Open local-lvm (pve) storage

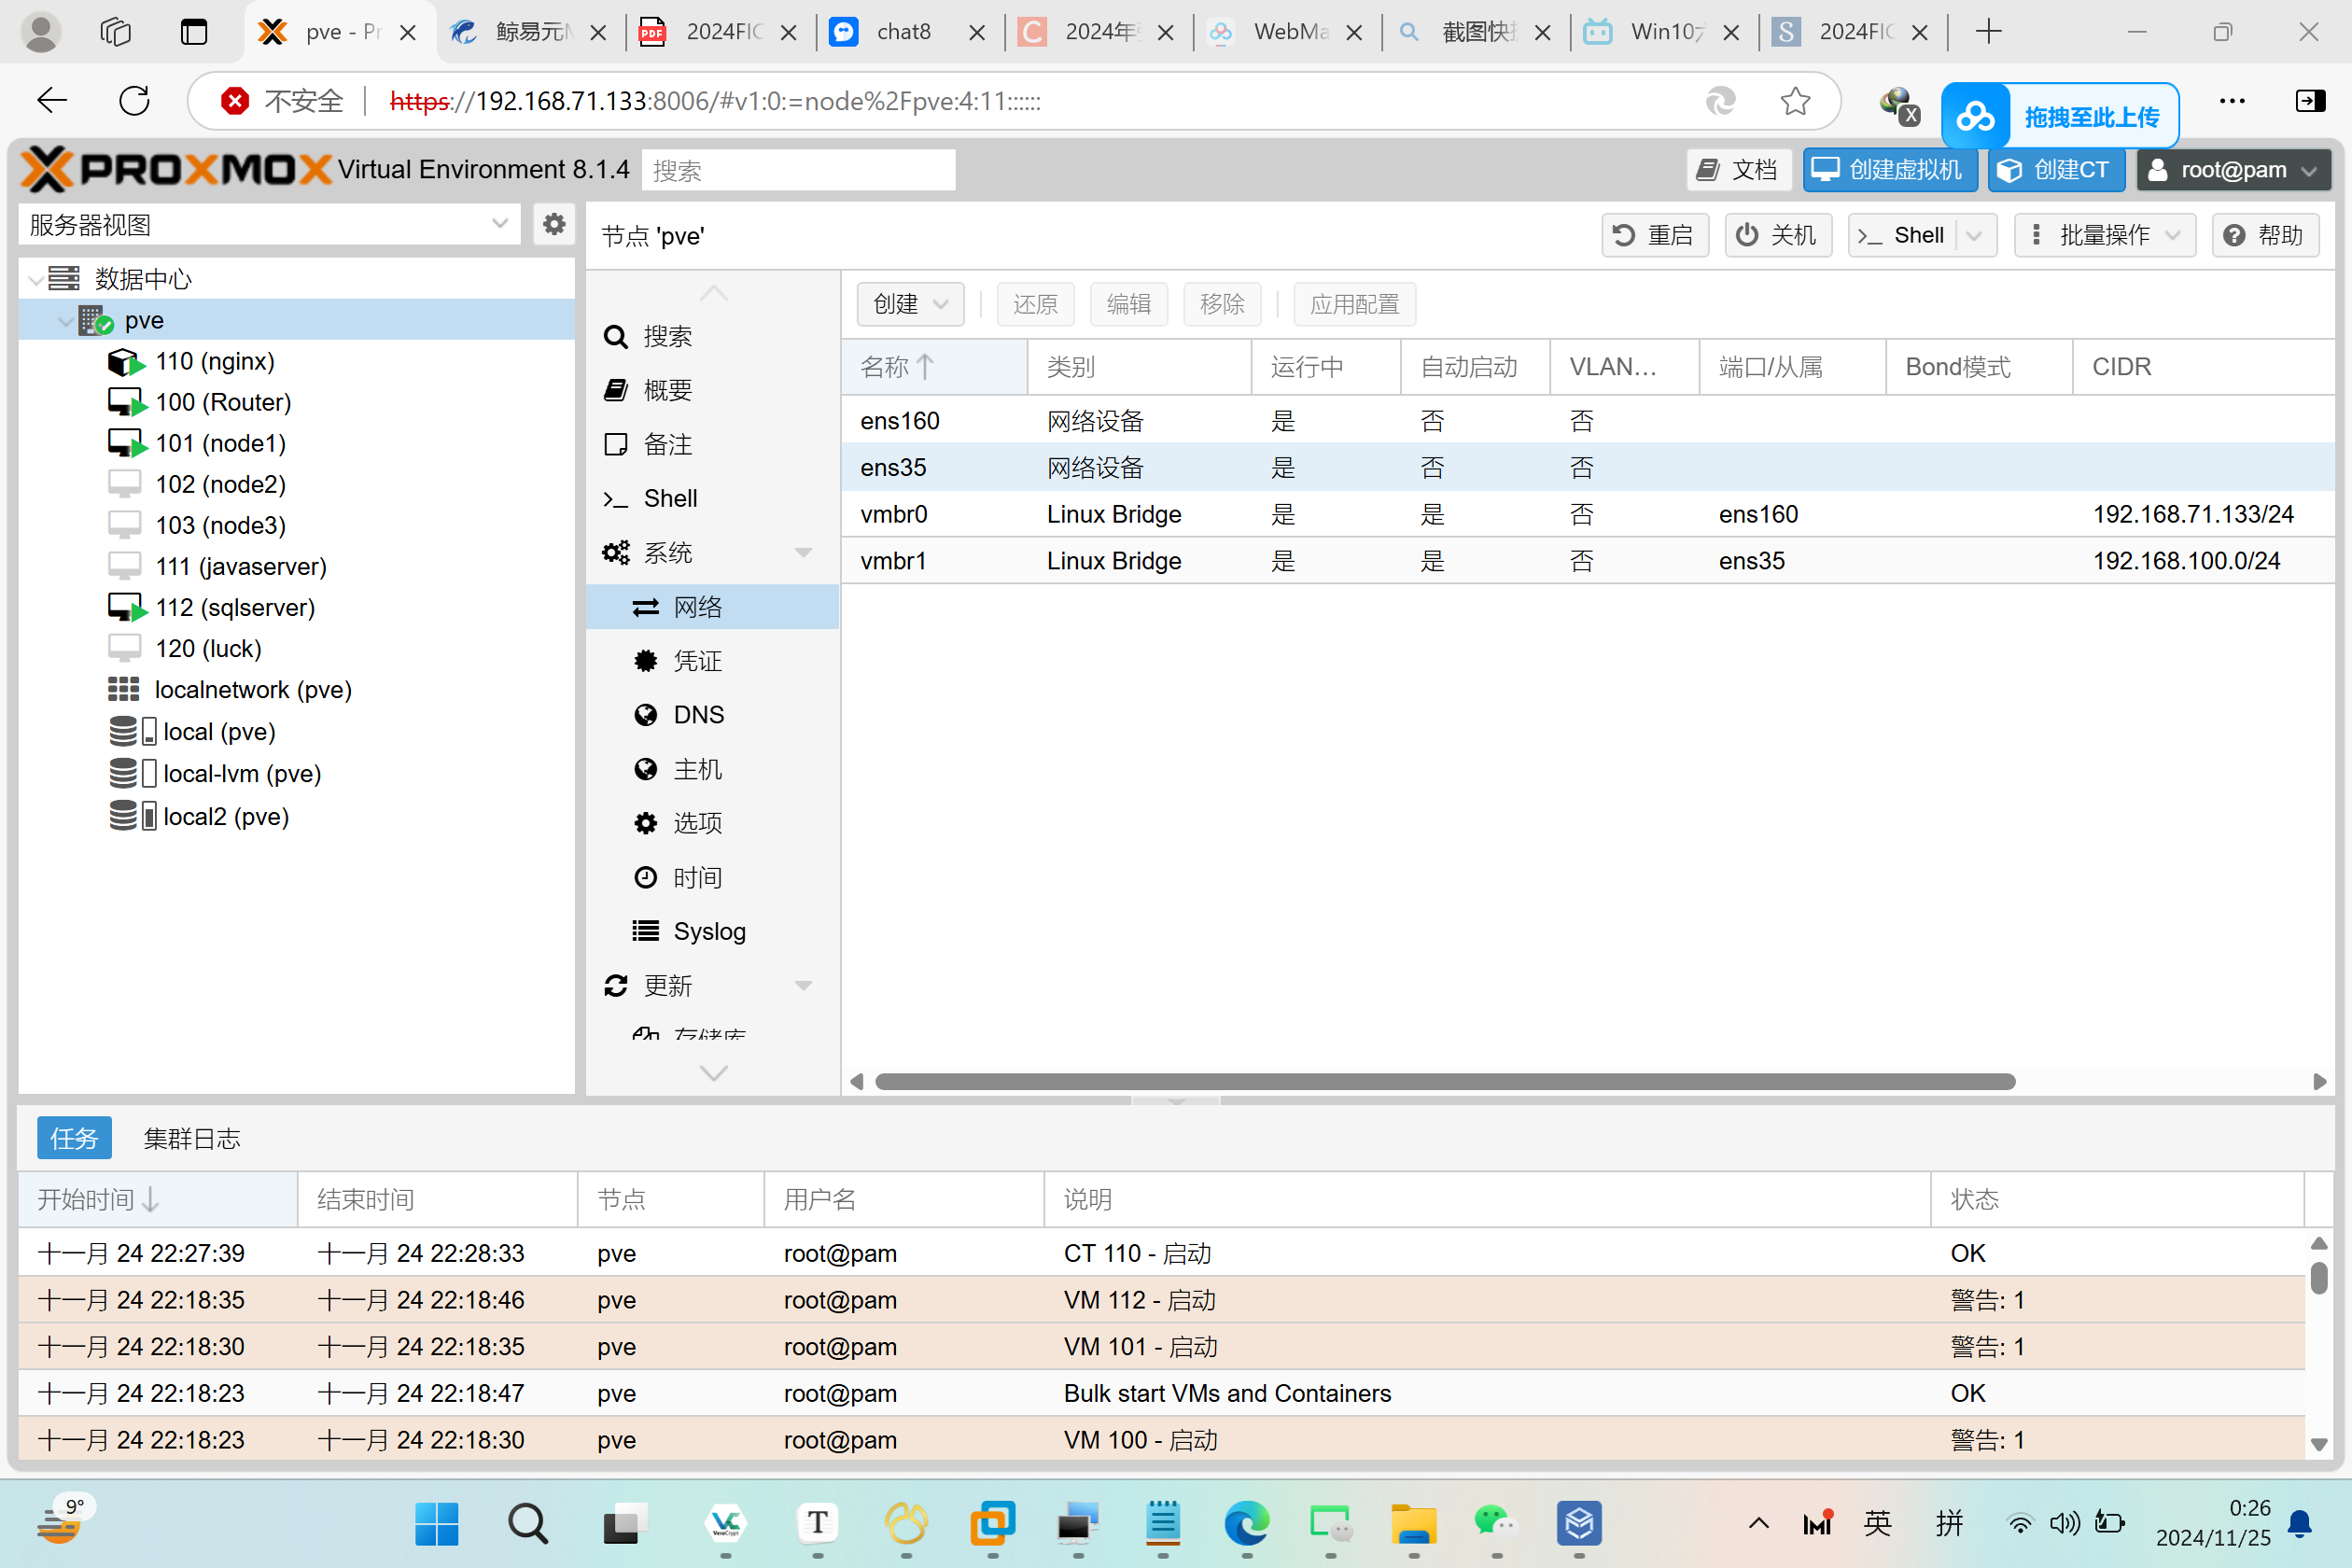pos(240,773)
